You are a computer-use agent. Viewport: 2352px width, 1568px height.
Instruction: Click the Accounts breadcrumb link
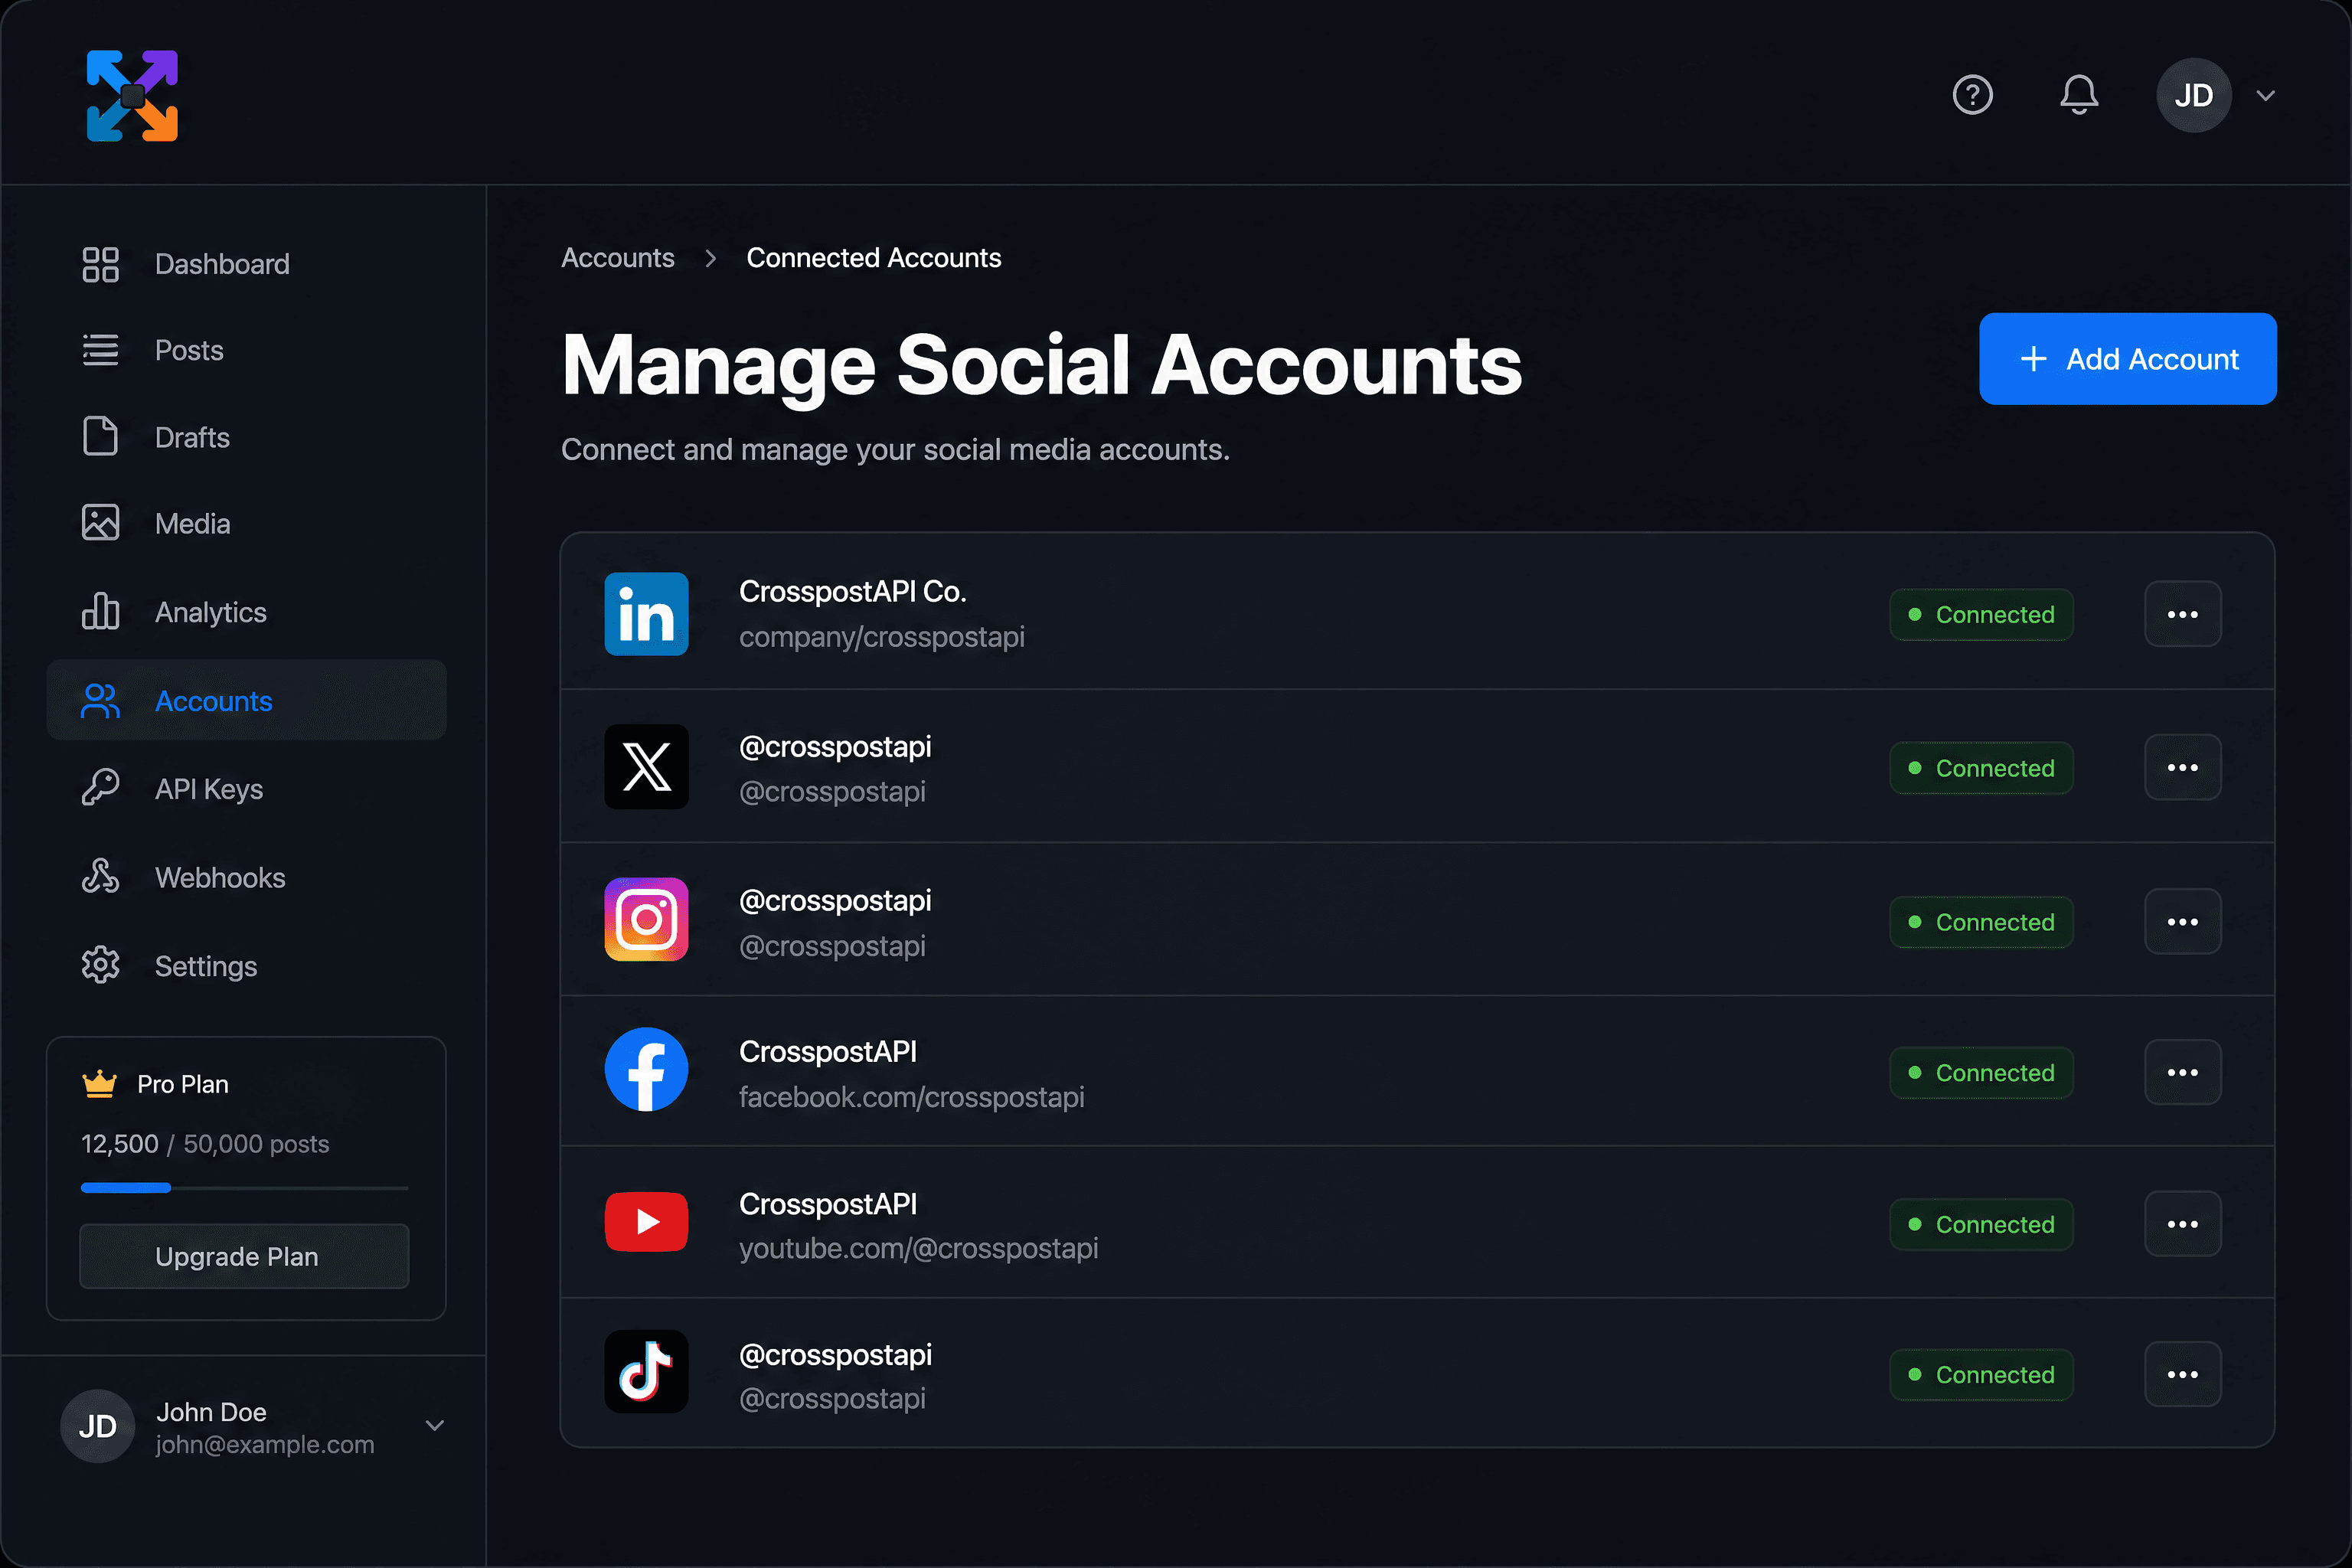(618, 258)
